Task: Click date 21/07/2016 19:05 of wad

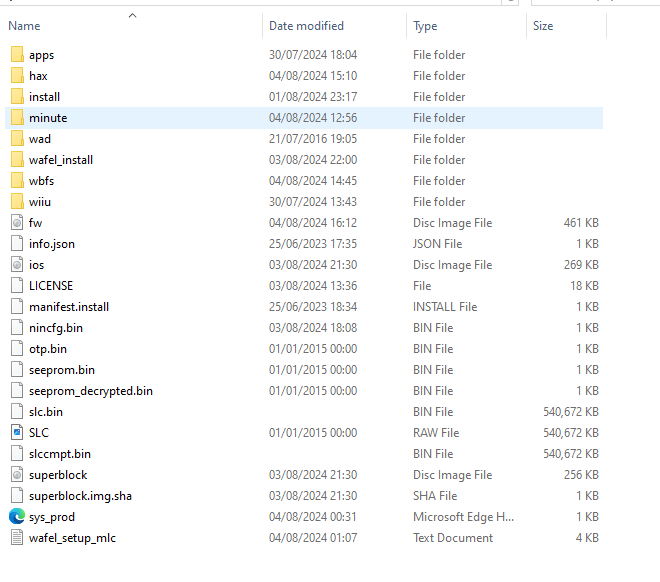Action: [x=313, y=139]
